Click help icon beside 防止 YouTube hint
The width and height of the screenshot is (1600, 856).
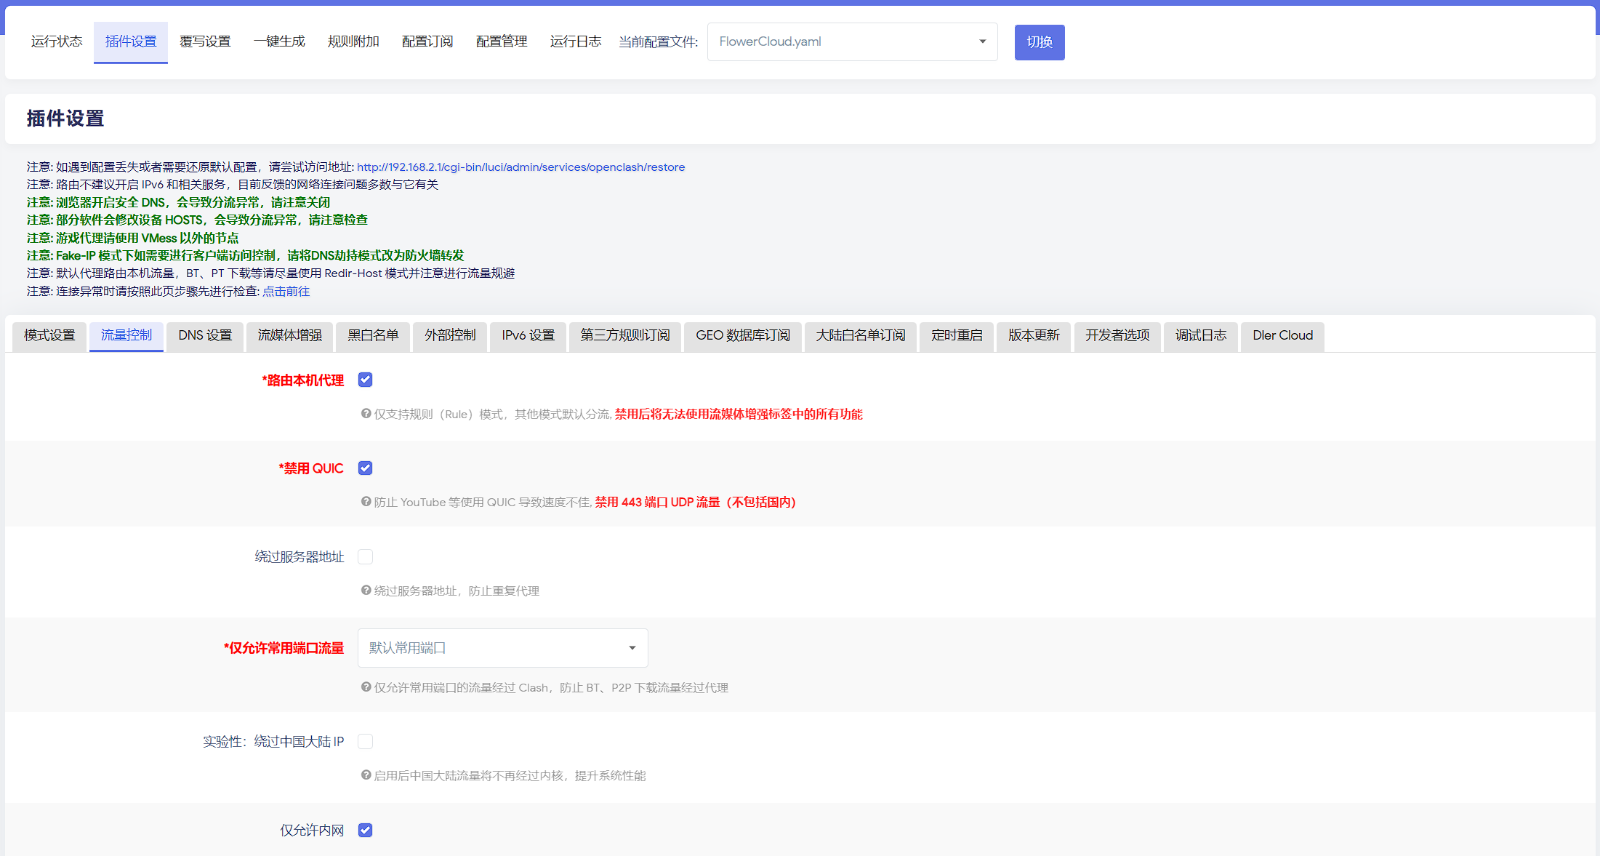[366, 501]
